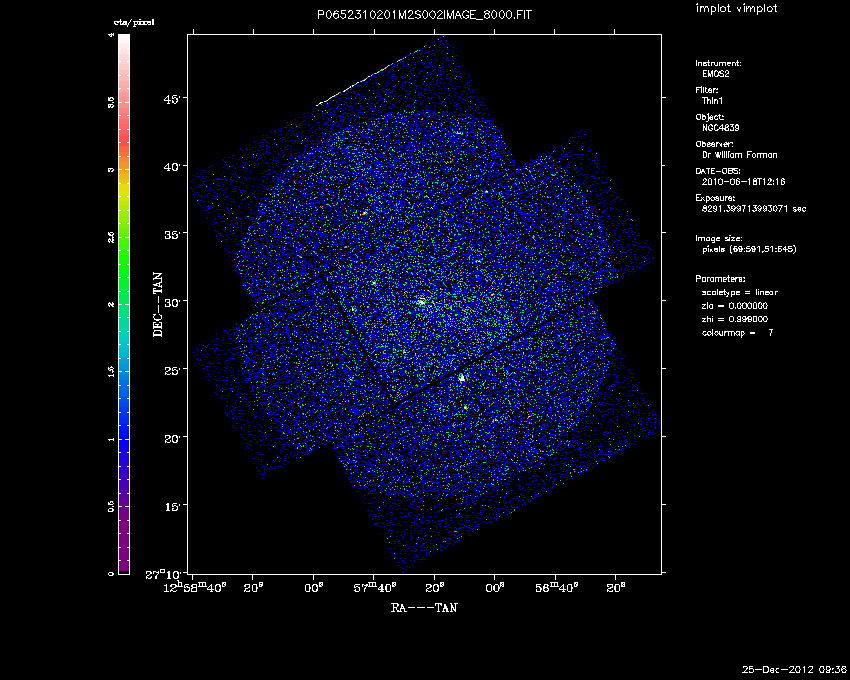
Task: Click the cts/pixel colorbar unit label
Action: 134,22
